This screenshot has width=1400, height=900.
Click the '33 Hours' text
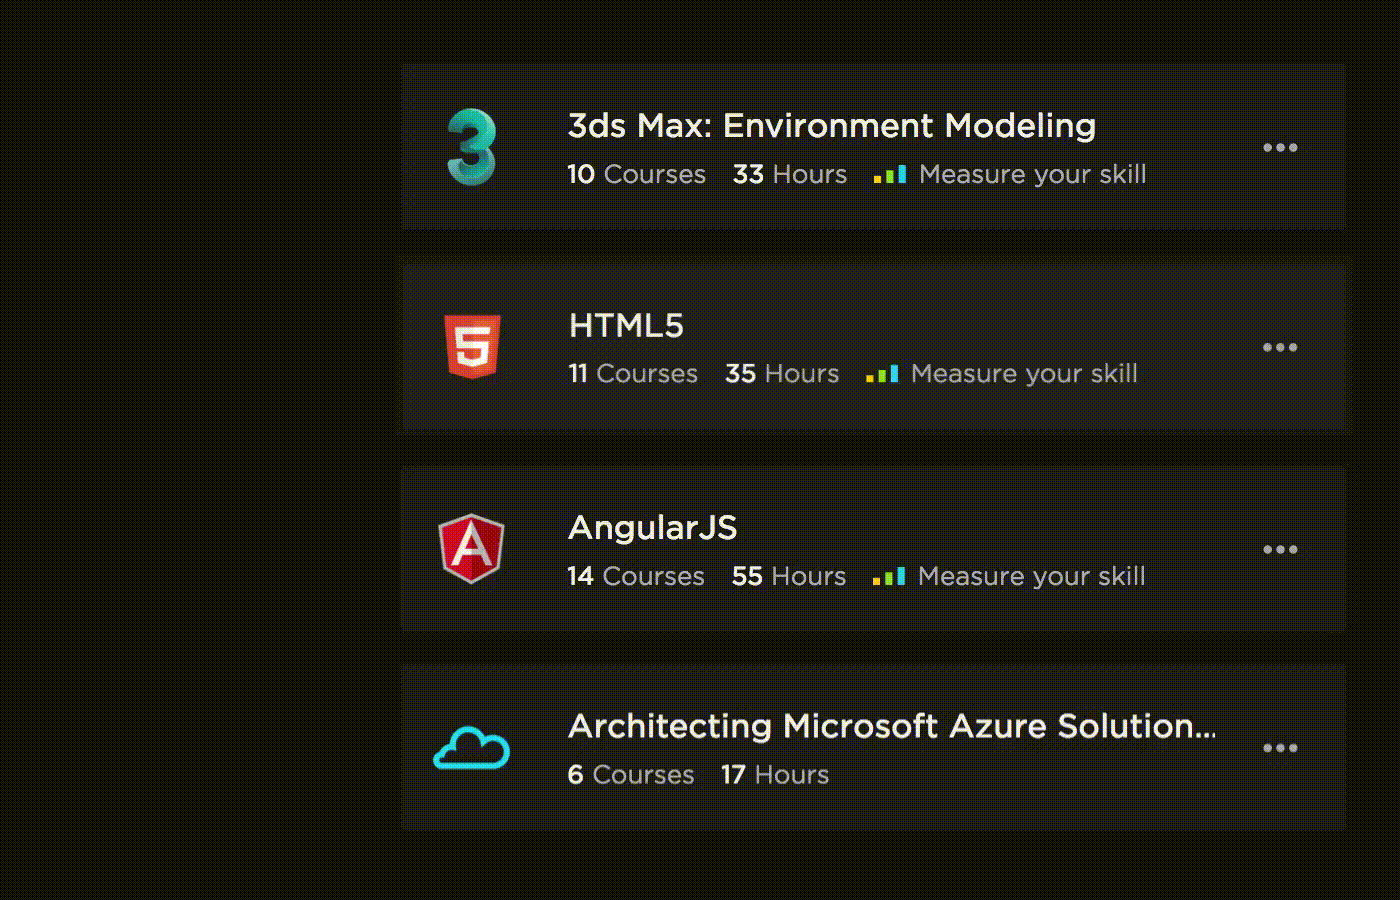790,175
